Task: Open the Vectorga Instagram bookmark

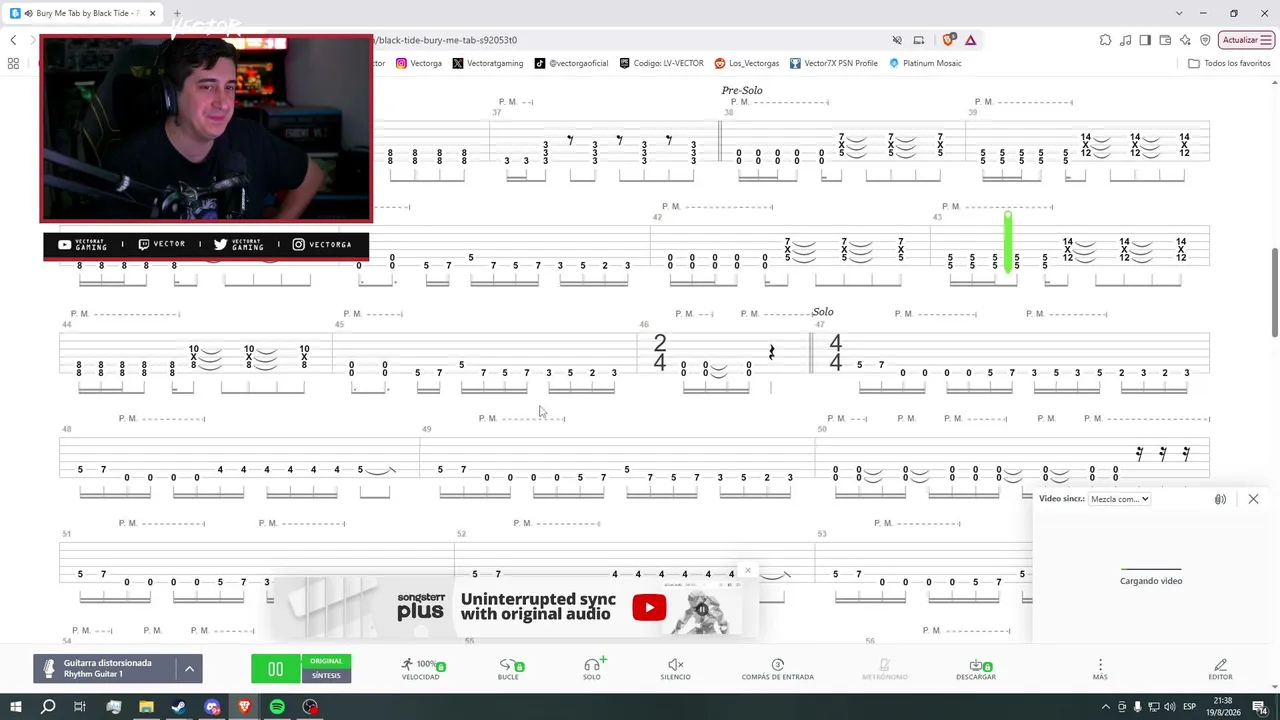Action: 419,63
